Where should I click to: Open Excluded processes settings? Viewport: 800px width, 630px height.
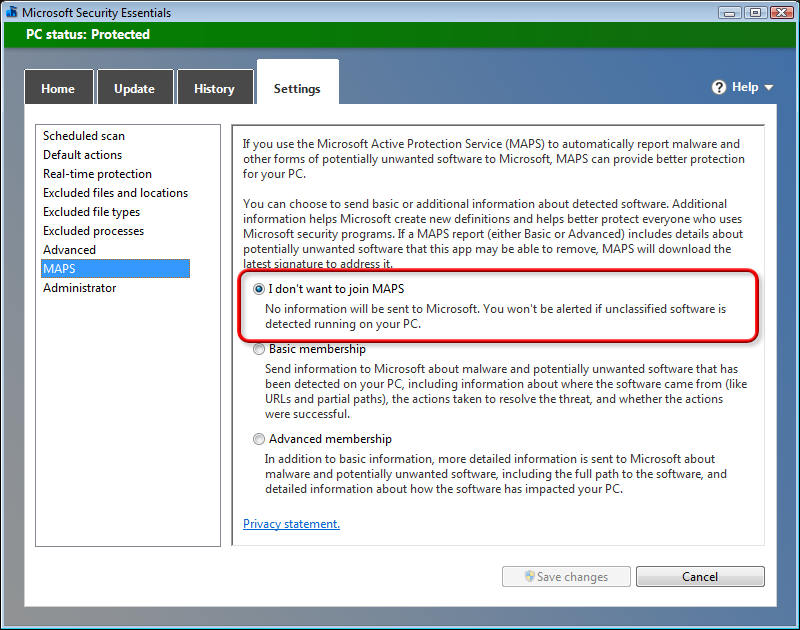click(x=93, y=231)
